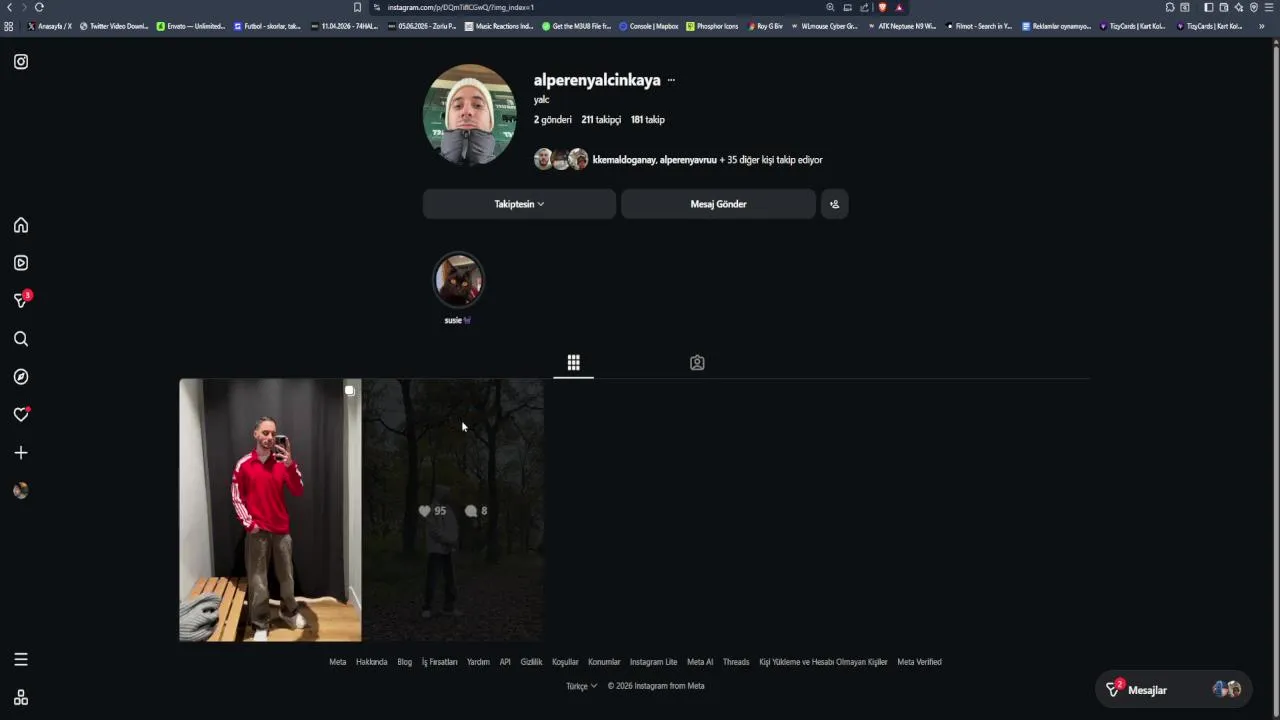Go to the Home feed icon
1280x720 pixels.
21,225
